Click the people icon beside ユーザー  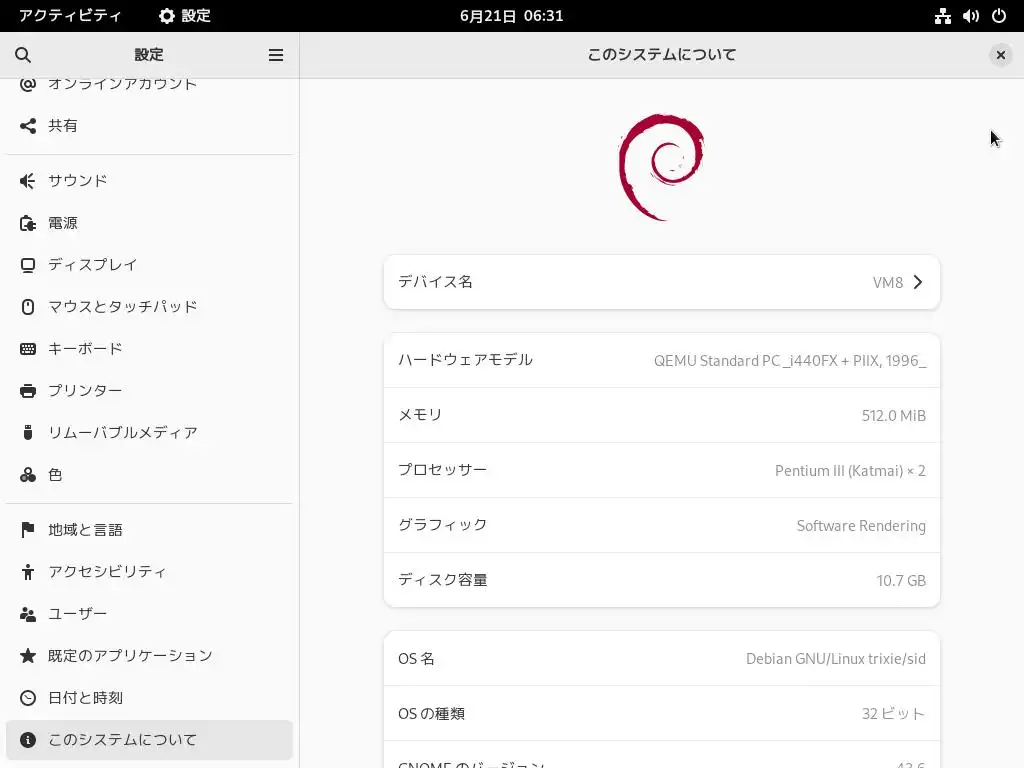tap(27, 614)
